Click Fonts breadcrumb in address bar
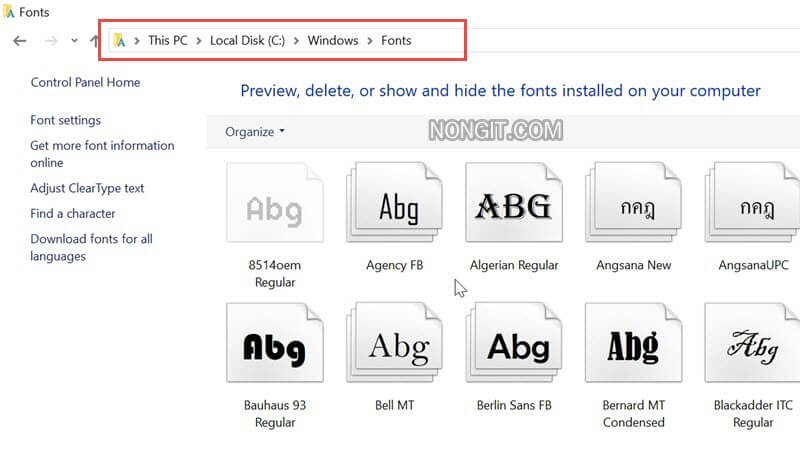The width and height of the screenshot is (800, 450). (x=396, y=40)
